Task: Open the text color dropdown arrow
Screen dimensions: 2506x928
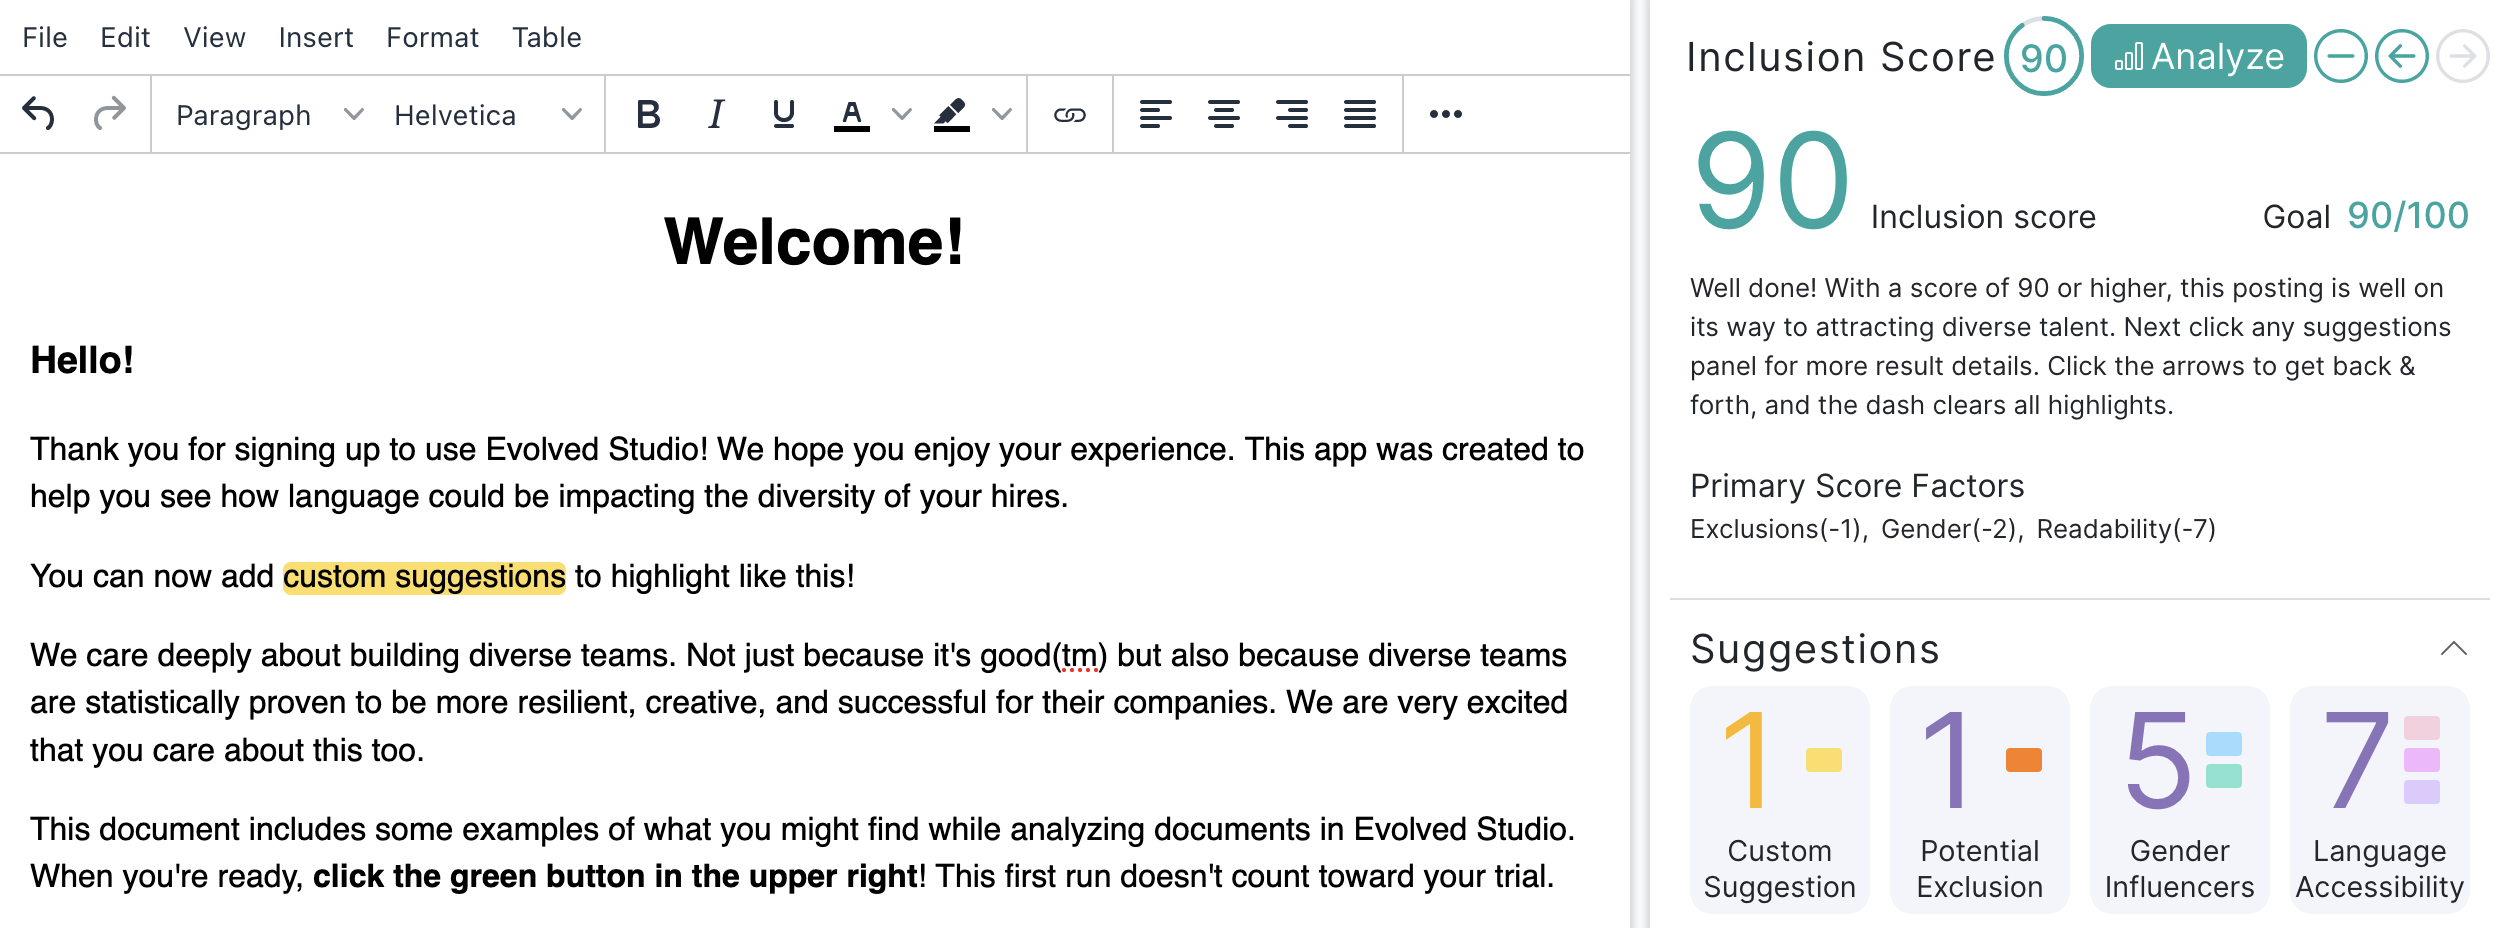Action: click(x=902, y=114)
